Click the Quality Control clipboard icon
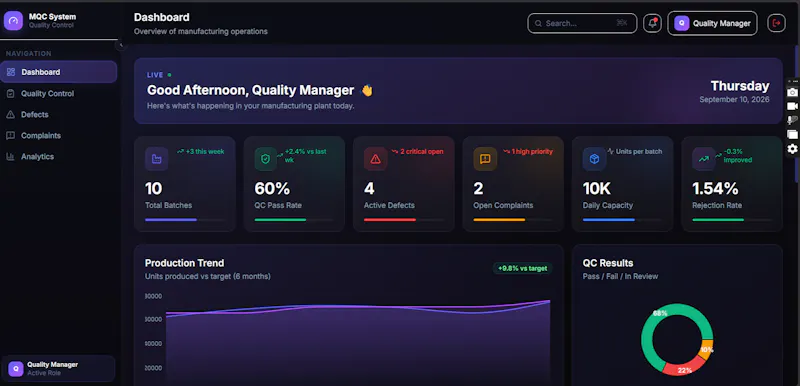800x386 pixels. (10, 93)
